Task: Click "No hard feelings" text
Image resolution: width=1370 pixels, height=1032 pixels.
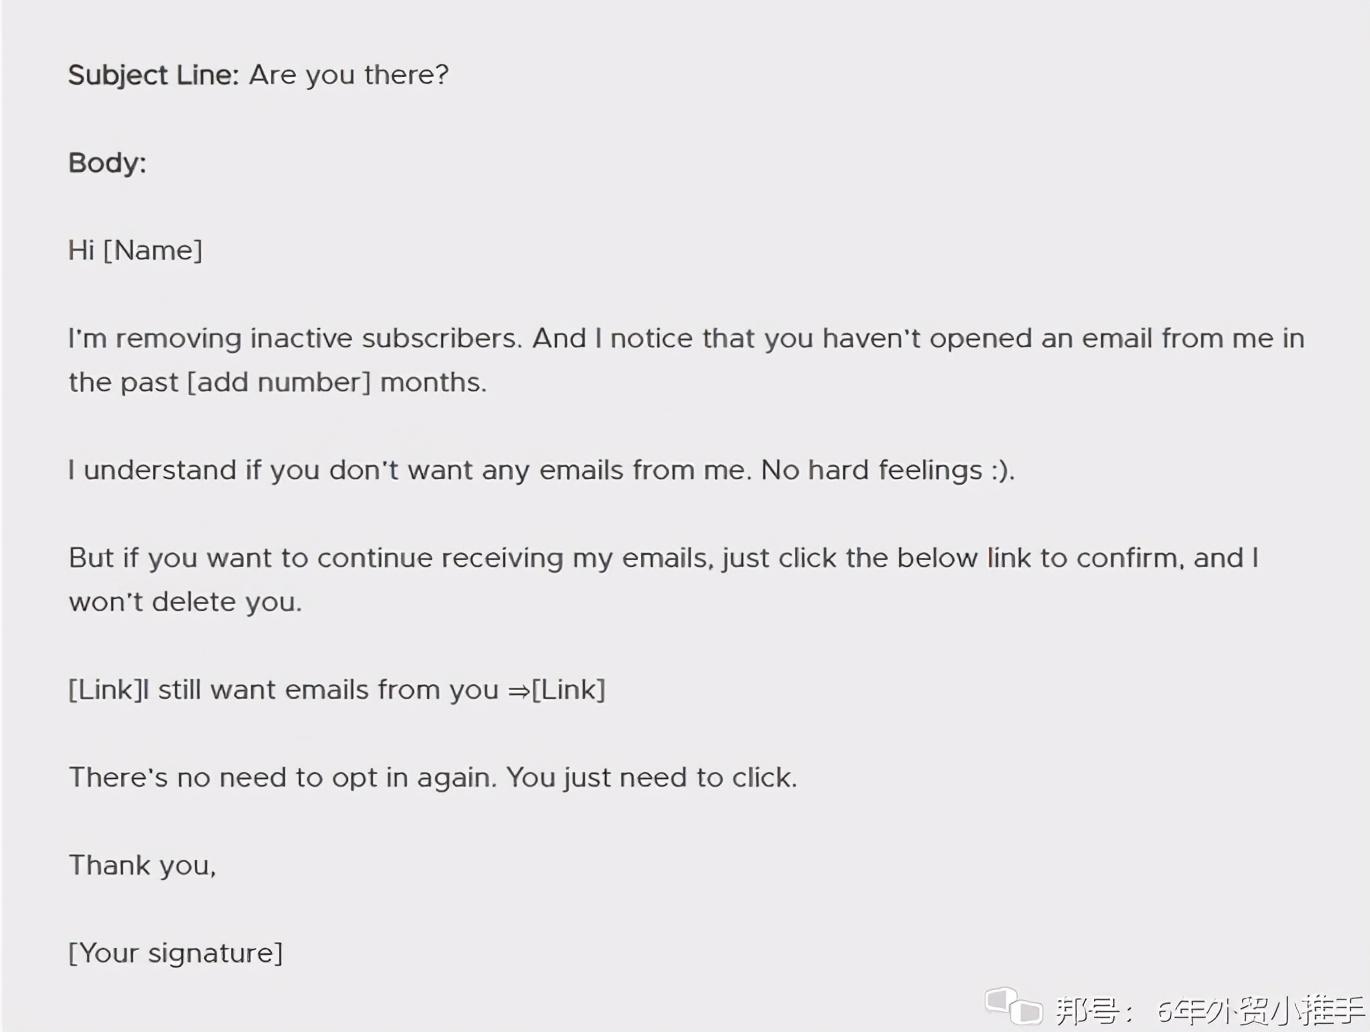Action: (x=871, y=470)
